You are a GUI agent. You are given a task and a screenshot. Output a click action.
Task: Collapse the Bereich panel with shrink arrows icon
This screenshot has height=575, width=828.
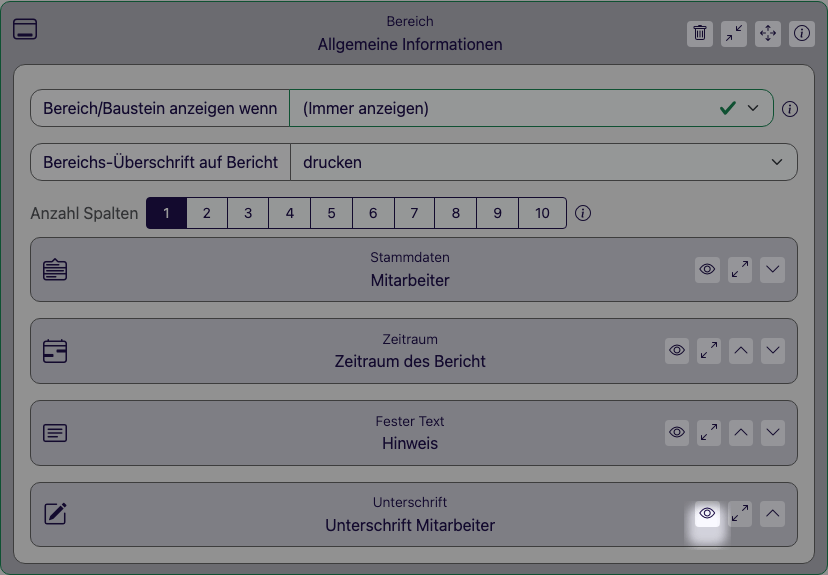click(x=733, y=34)
